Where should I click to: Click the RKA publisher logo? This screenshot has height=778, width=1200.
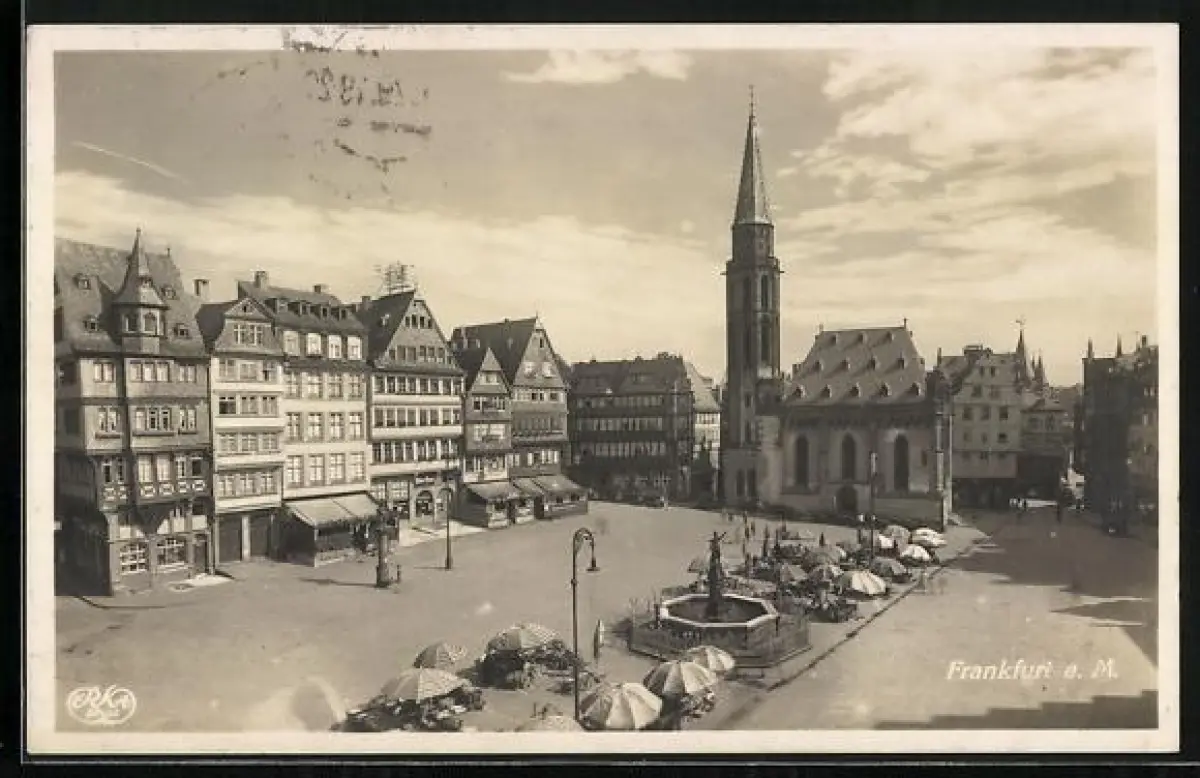point(101,704)
